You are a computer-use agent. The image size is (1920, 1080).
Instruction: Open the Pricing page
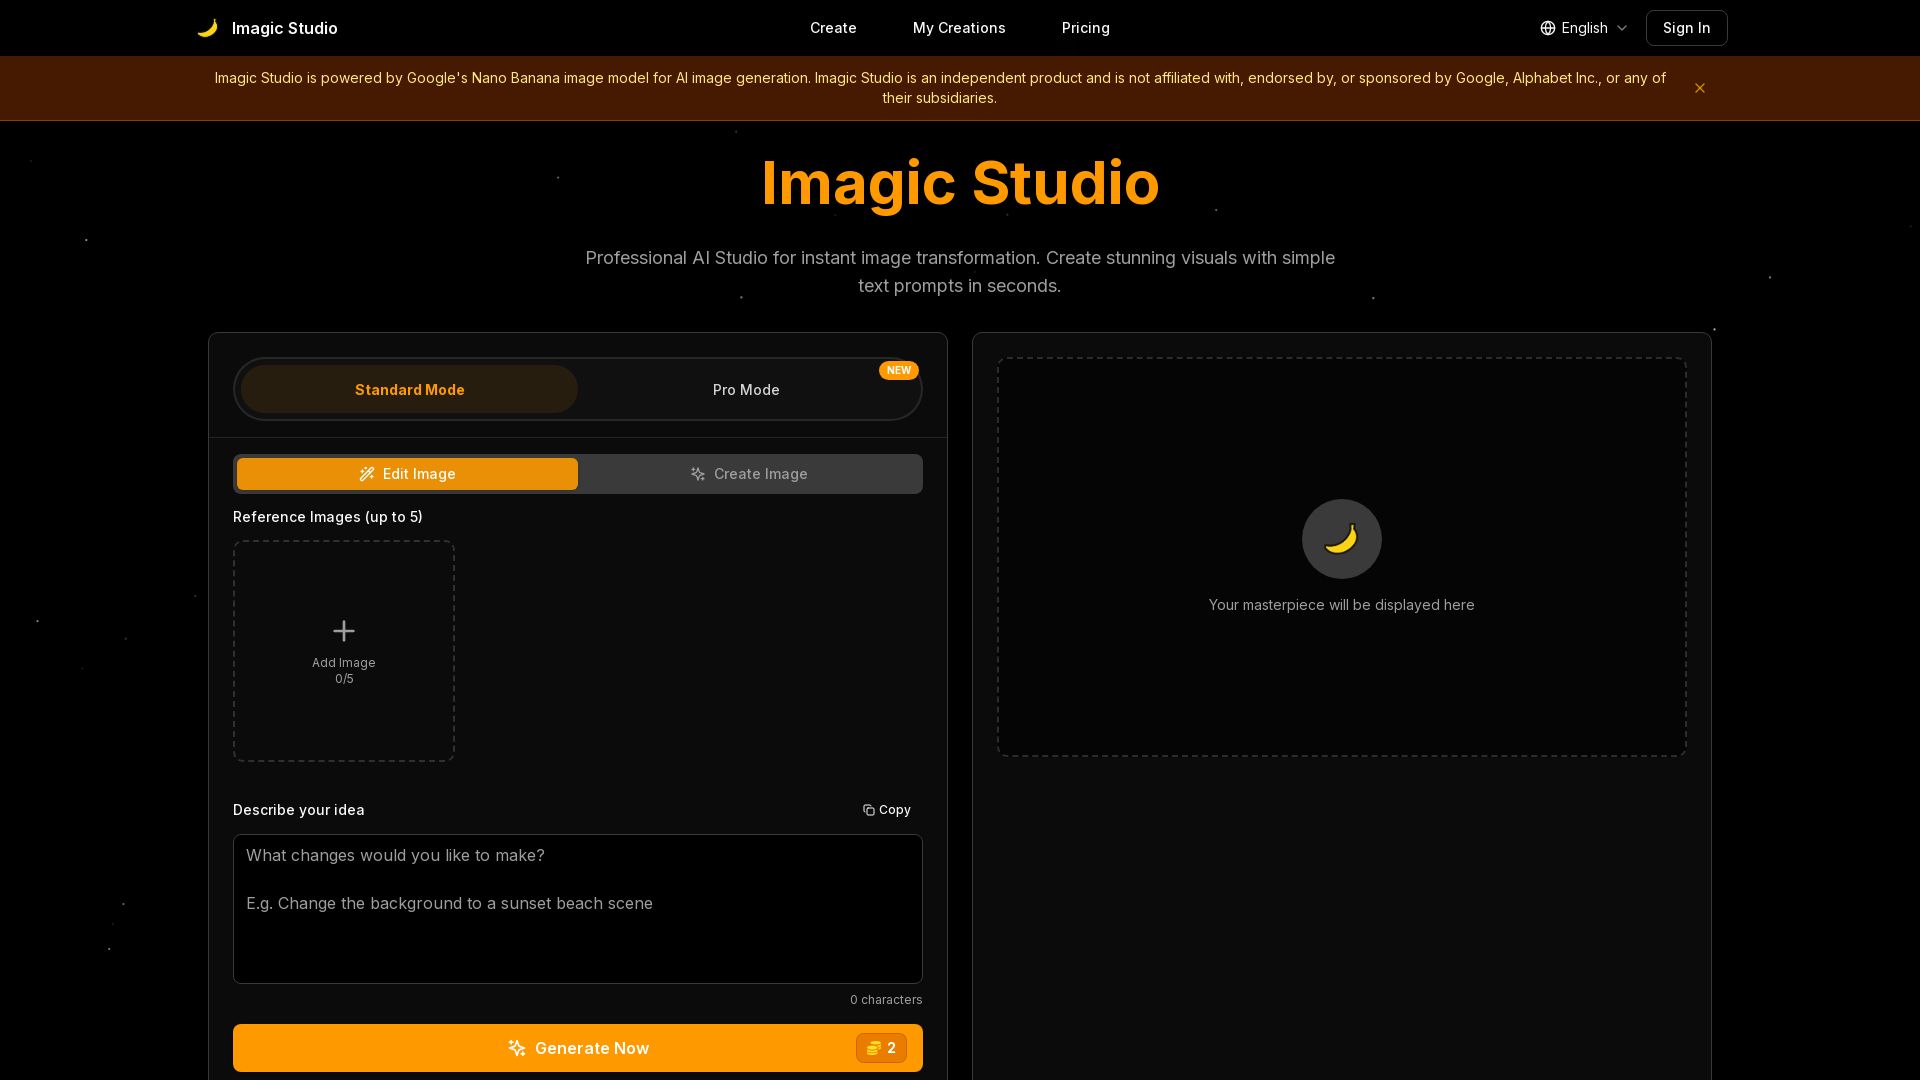tap(1085, 28)
